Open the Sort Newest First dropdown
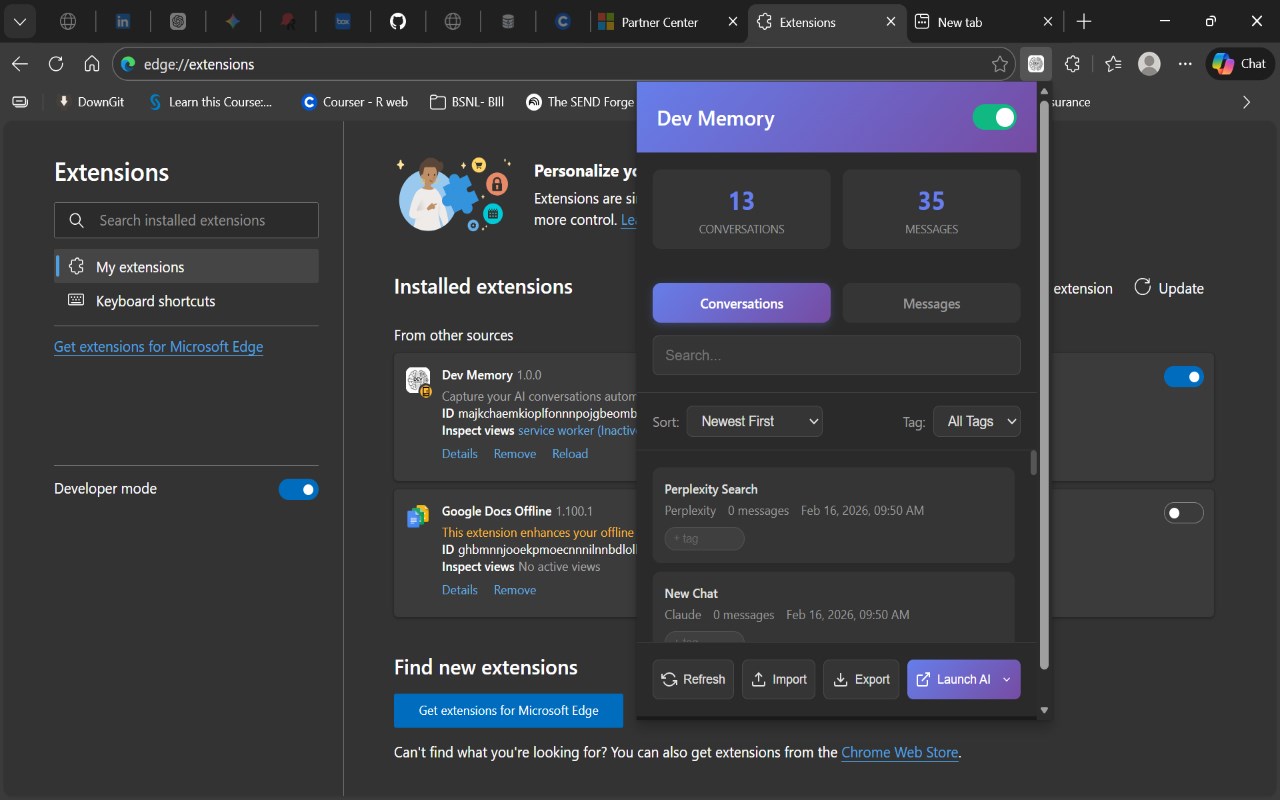The image size is (1280, 800). click(x=755, y=421)
